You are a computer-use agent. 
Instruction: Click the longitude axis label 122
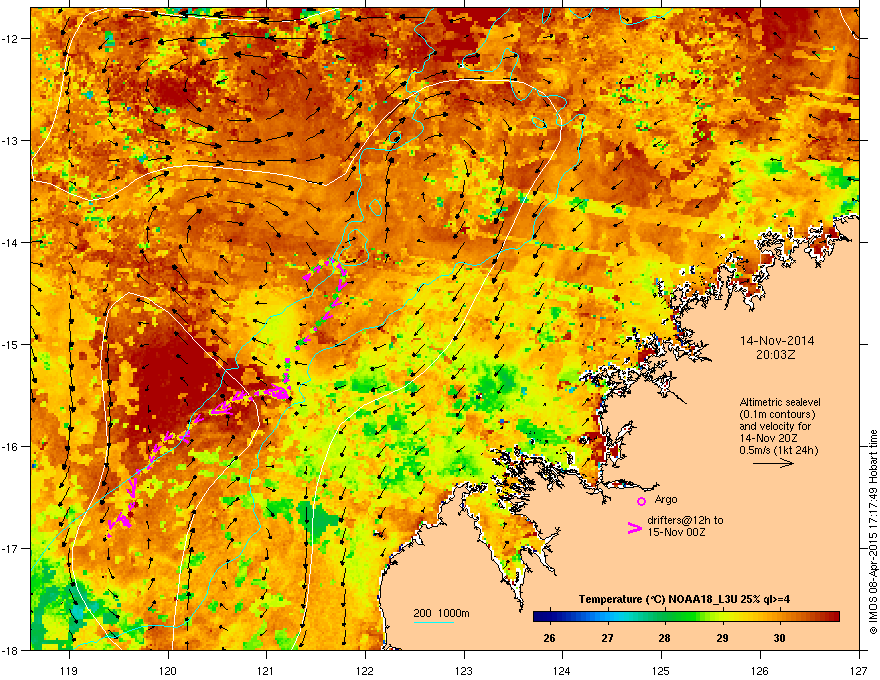coord(365,670)
